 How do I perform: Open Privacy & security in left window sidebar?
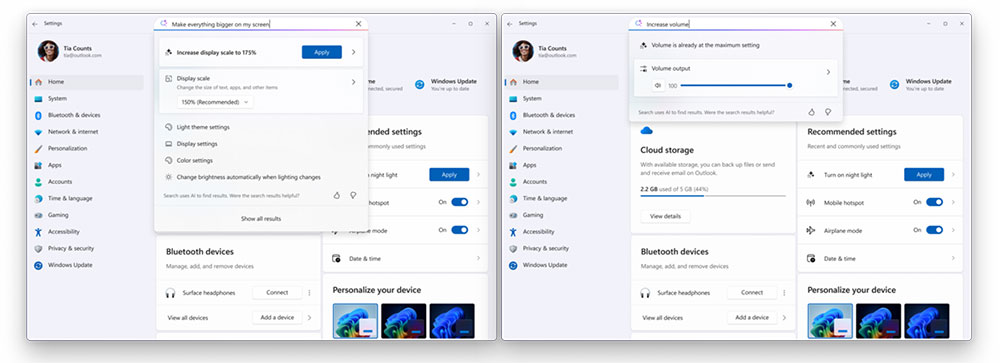[87, 248]
